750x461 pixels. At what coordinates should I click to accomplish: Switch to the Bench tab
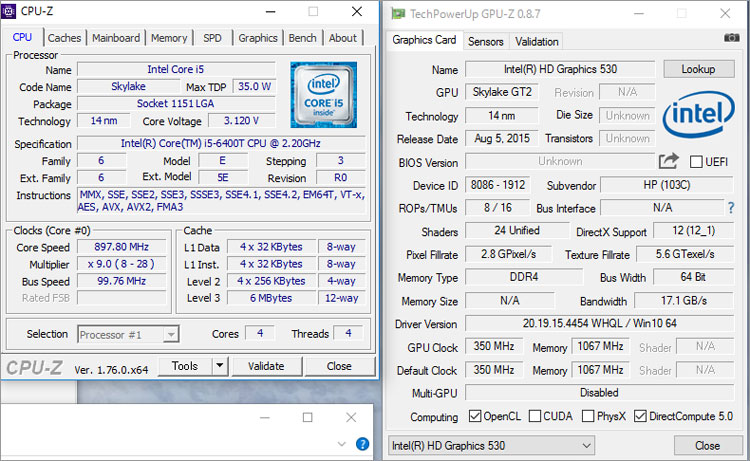(302, 38)
